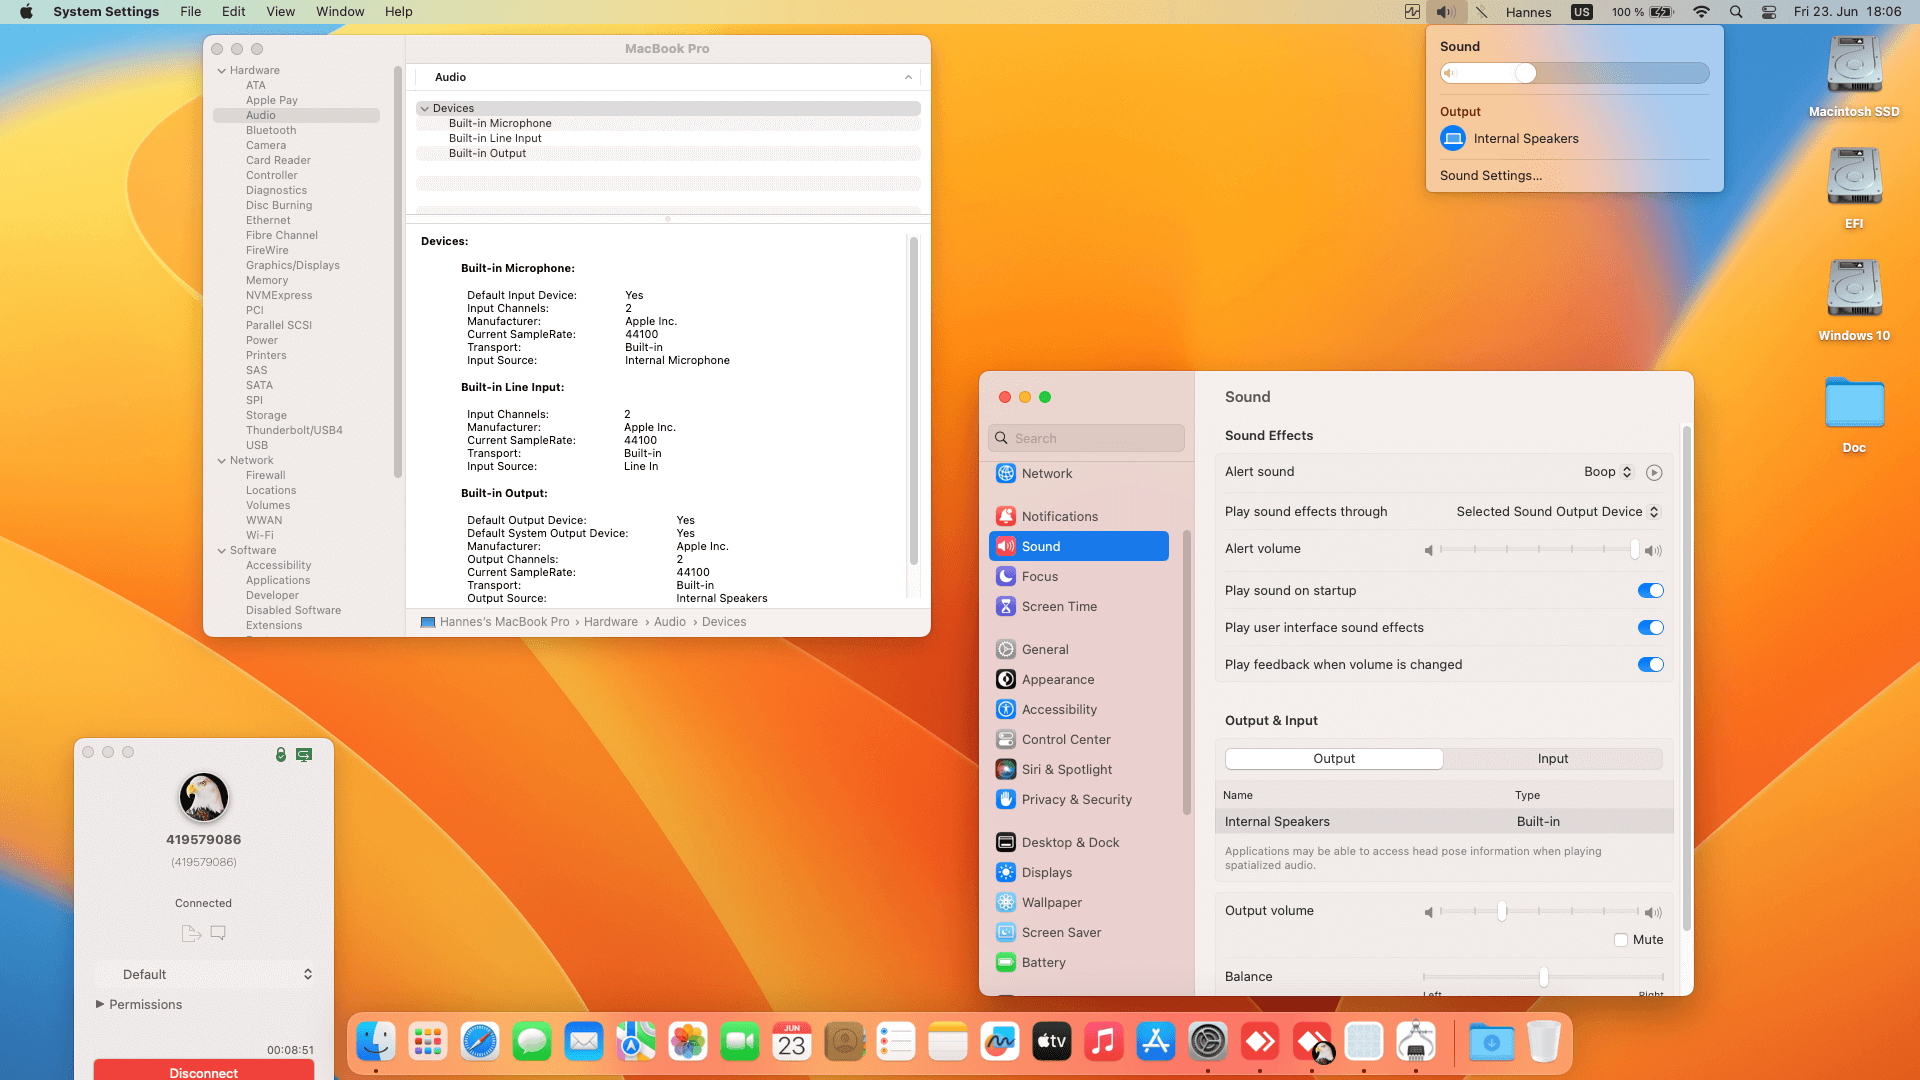
Task: Play the alert sound preview button
Action: pyautogui.click(x=1654, y=473)
